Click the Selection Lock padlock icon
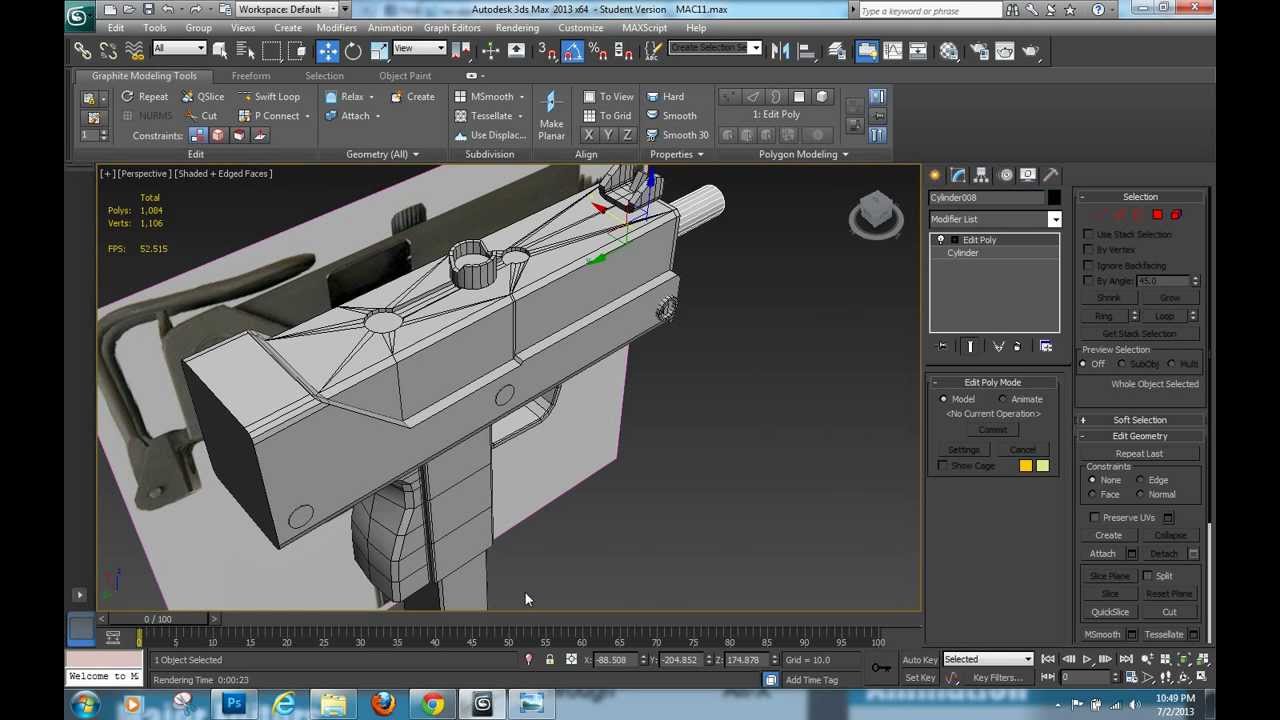1280x720 pixels. [x=549, y=660]
